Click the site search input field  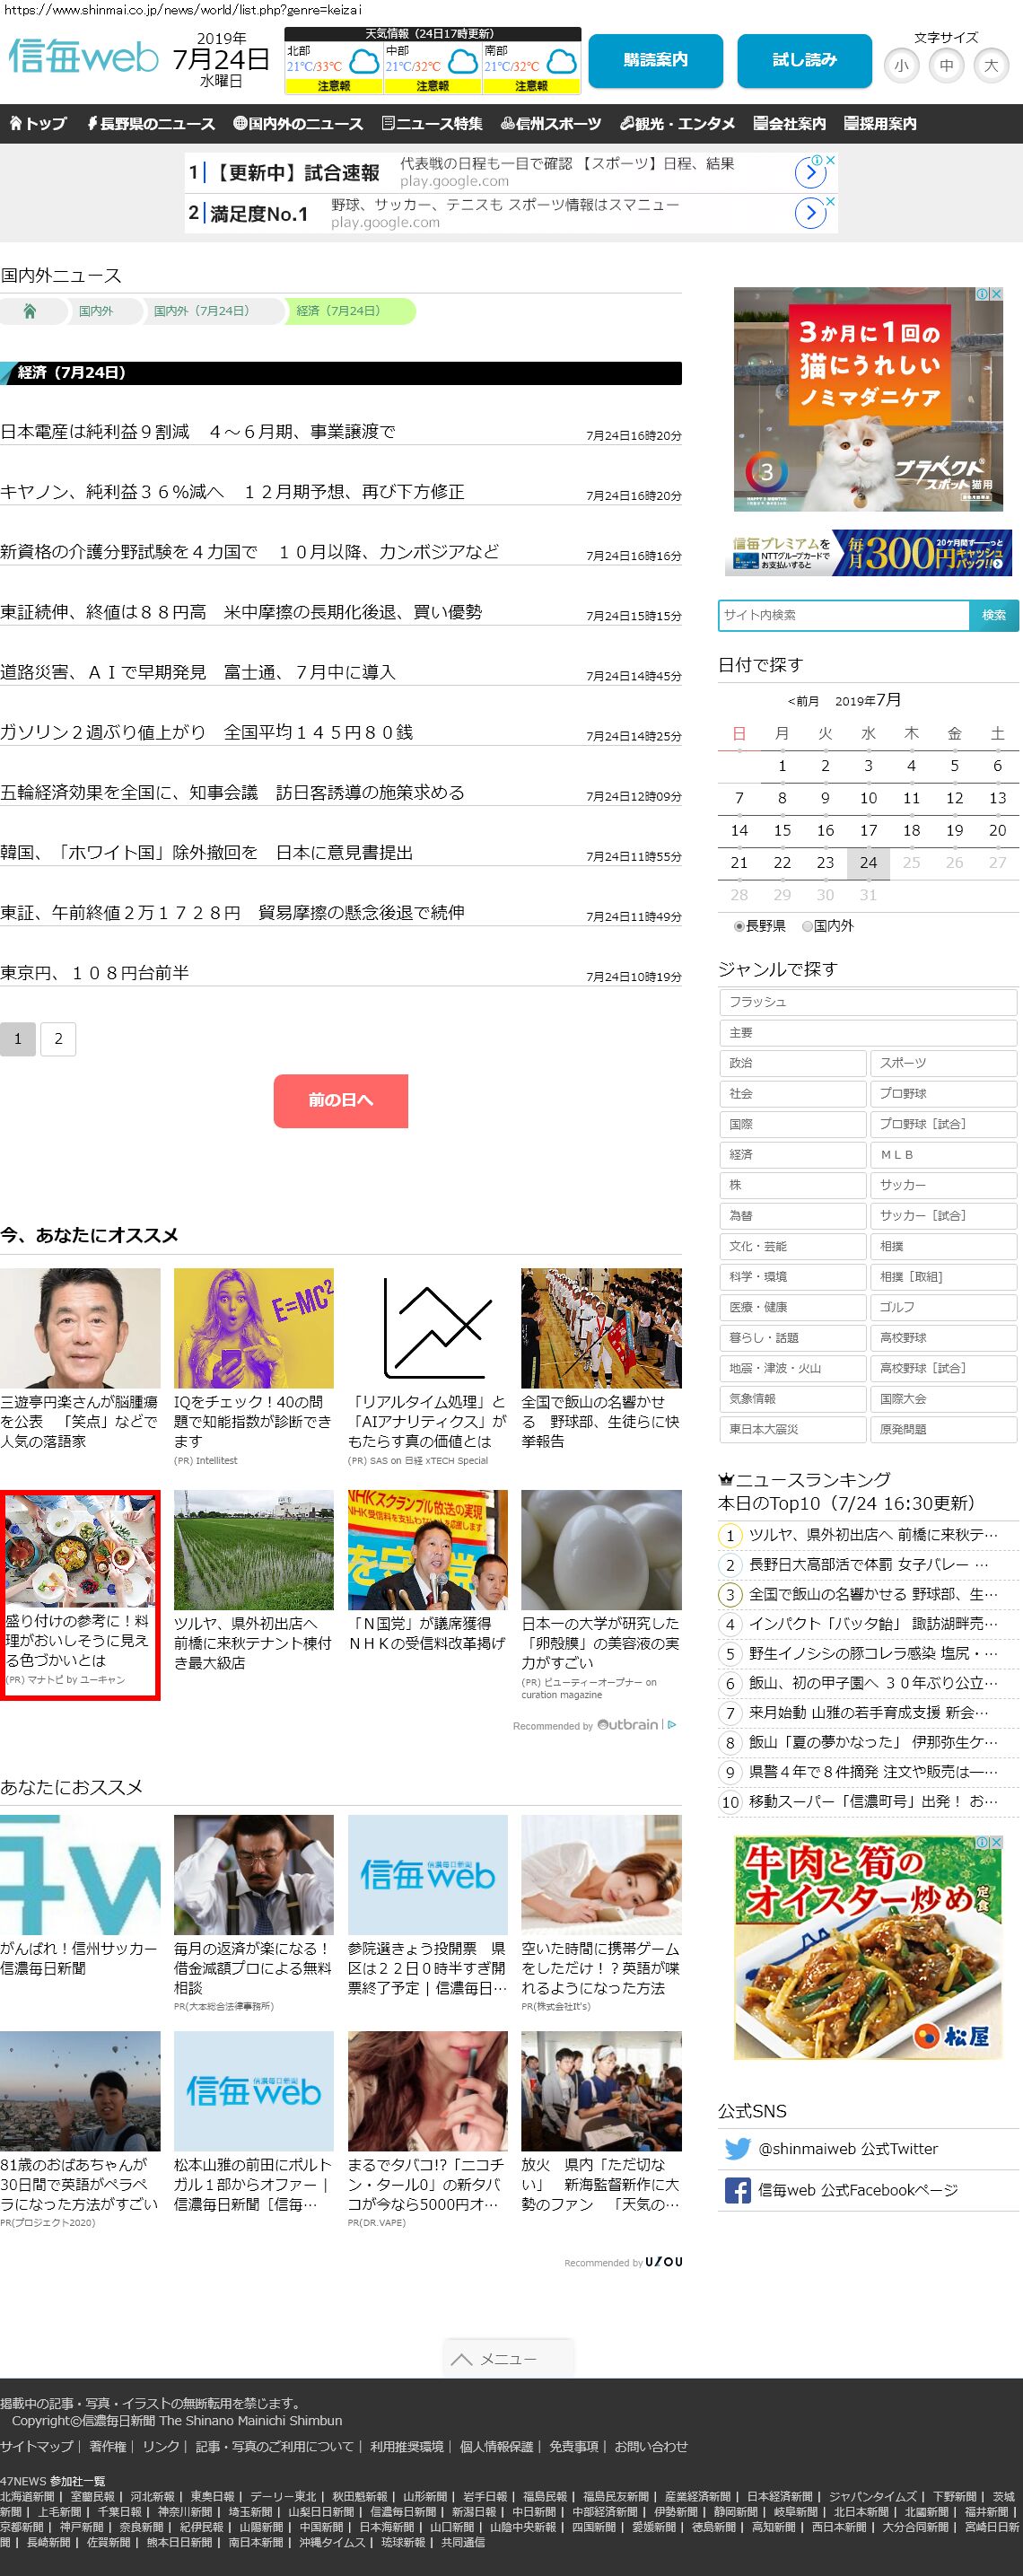843,615
